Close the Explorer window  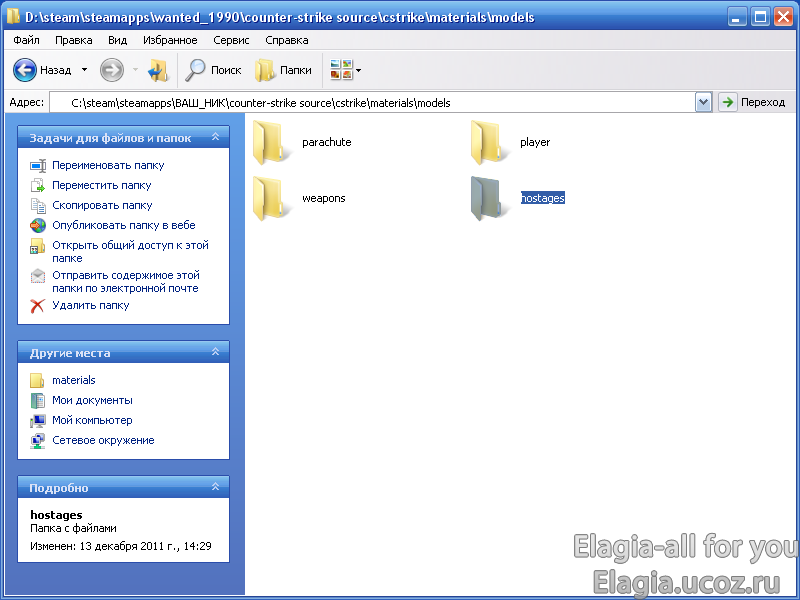tap(783, 17)
